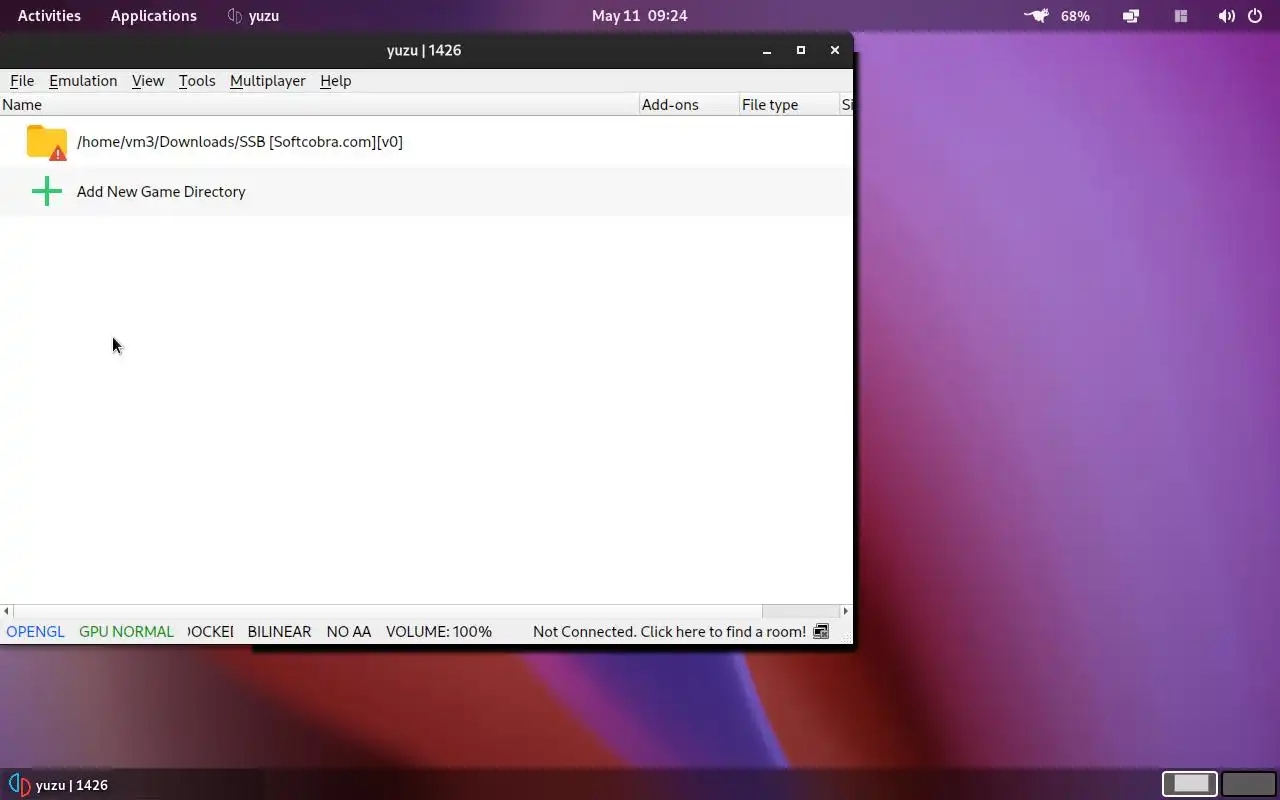Open the Tools menu
This screenshot has height=800, width=1280.
tap(197, 81)
